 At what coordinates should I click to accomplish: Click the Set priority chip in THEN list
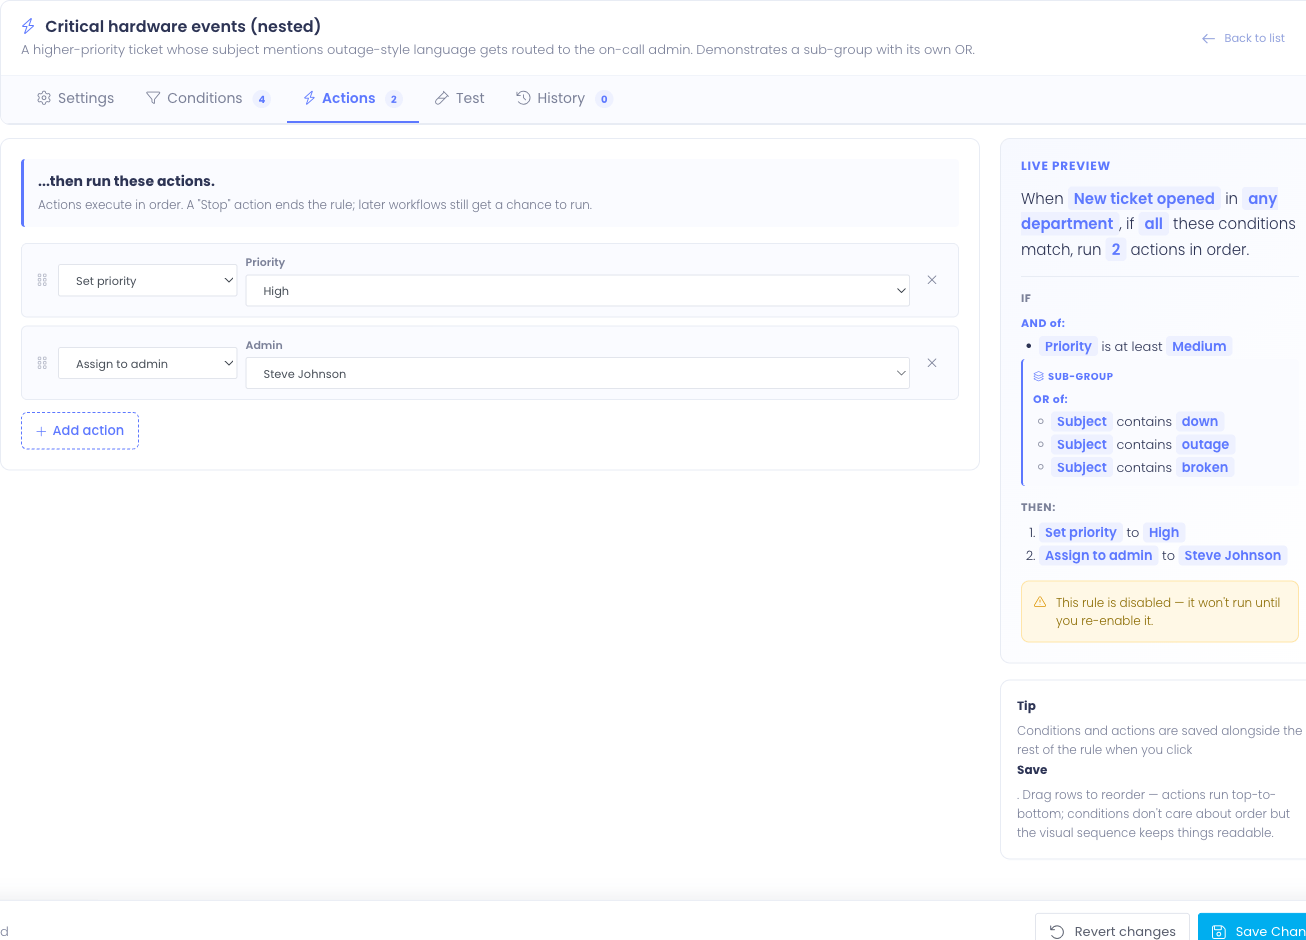(x=1080, y=532)
